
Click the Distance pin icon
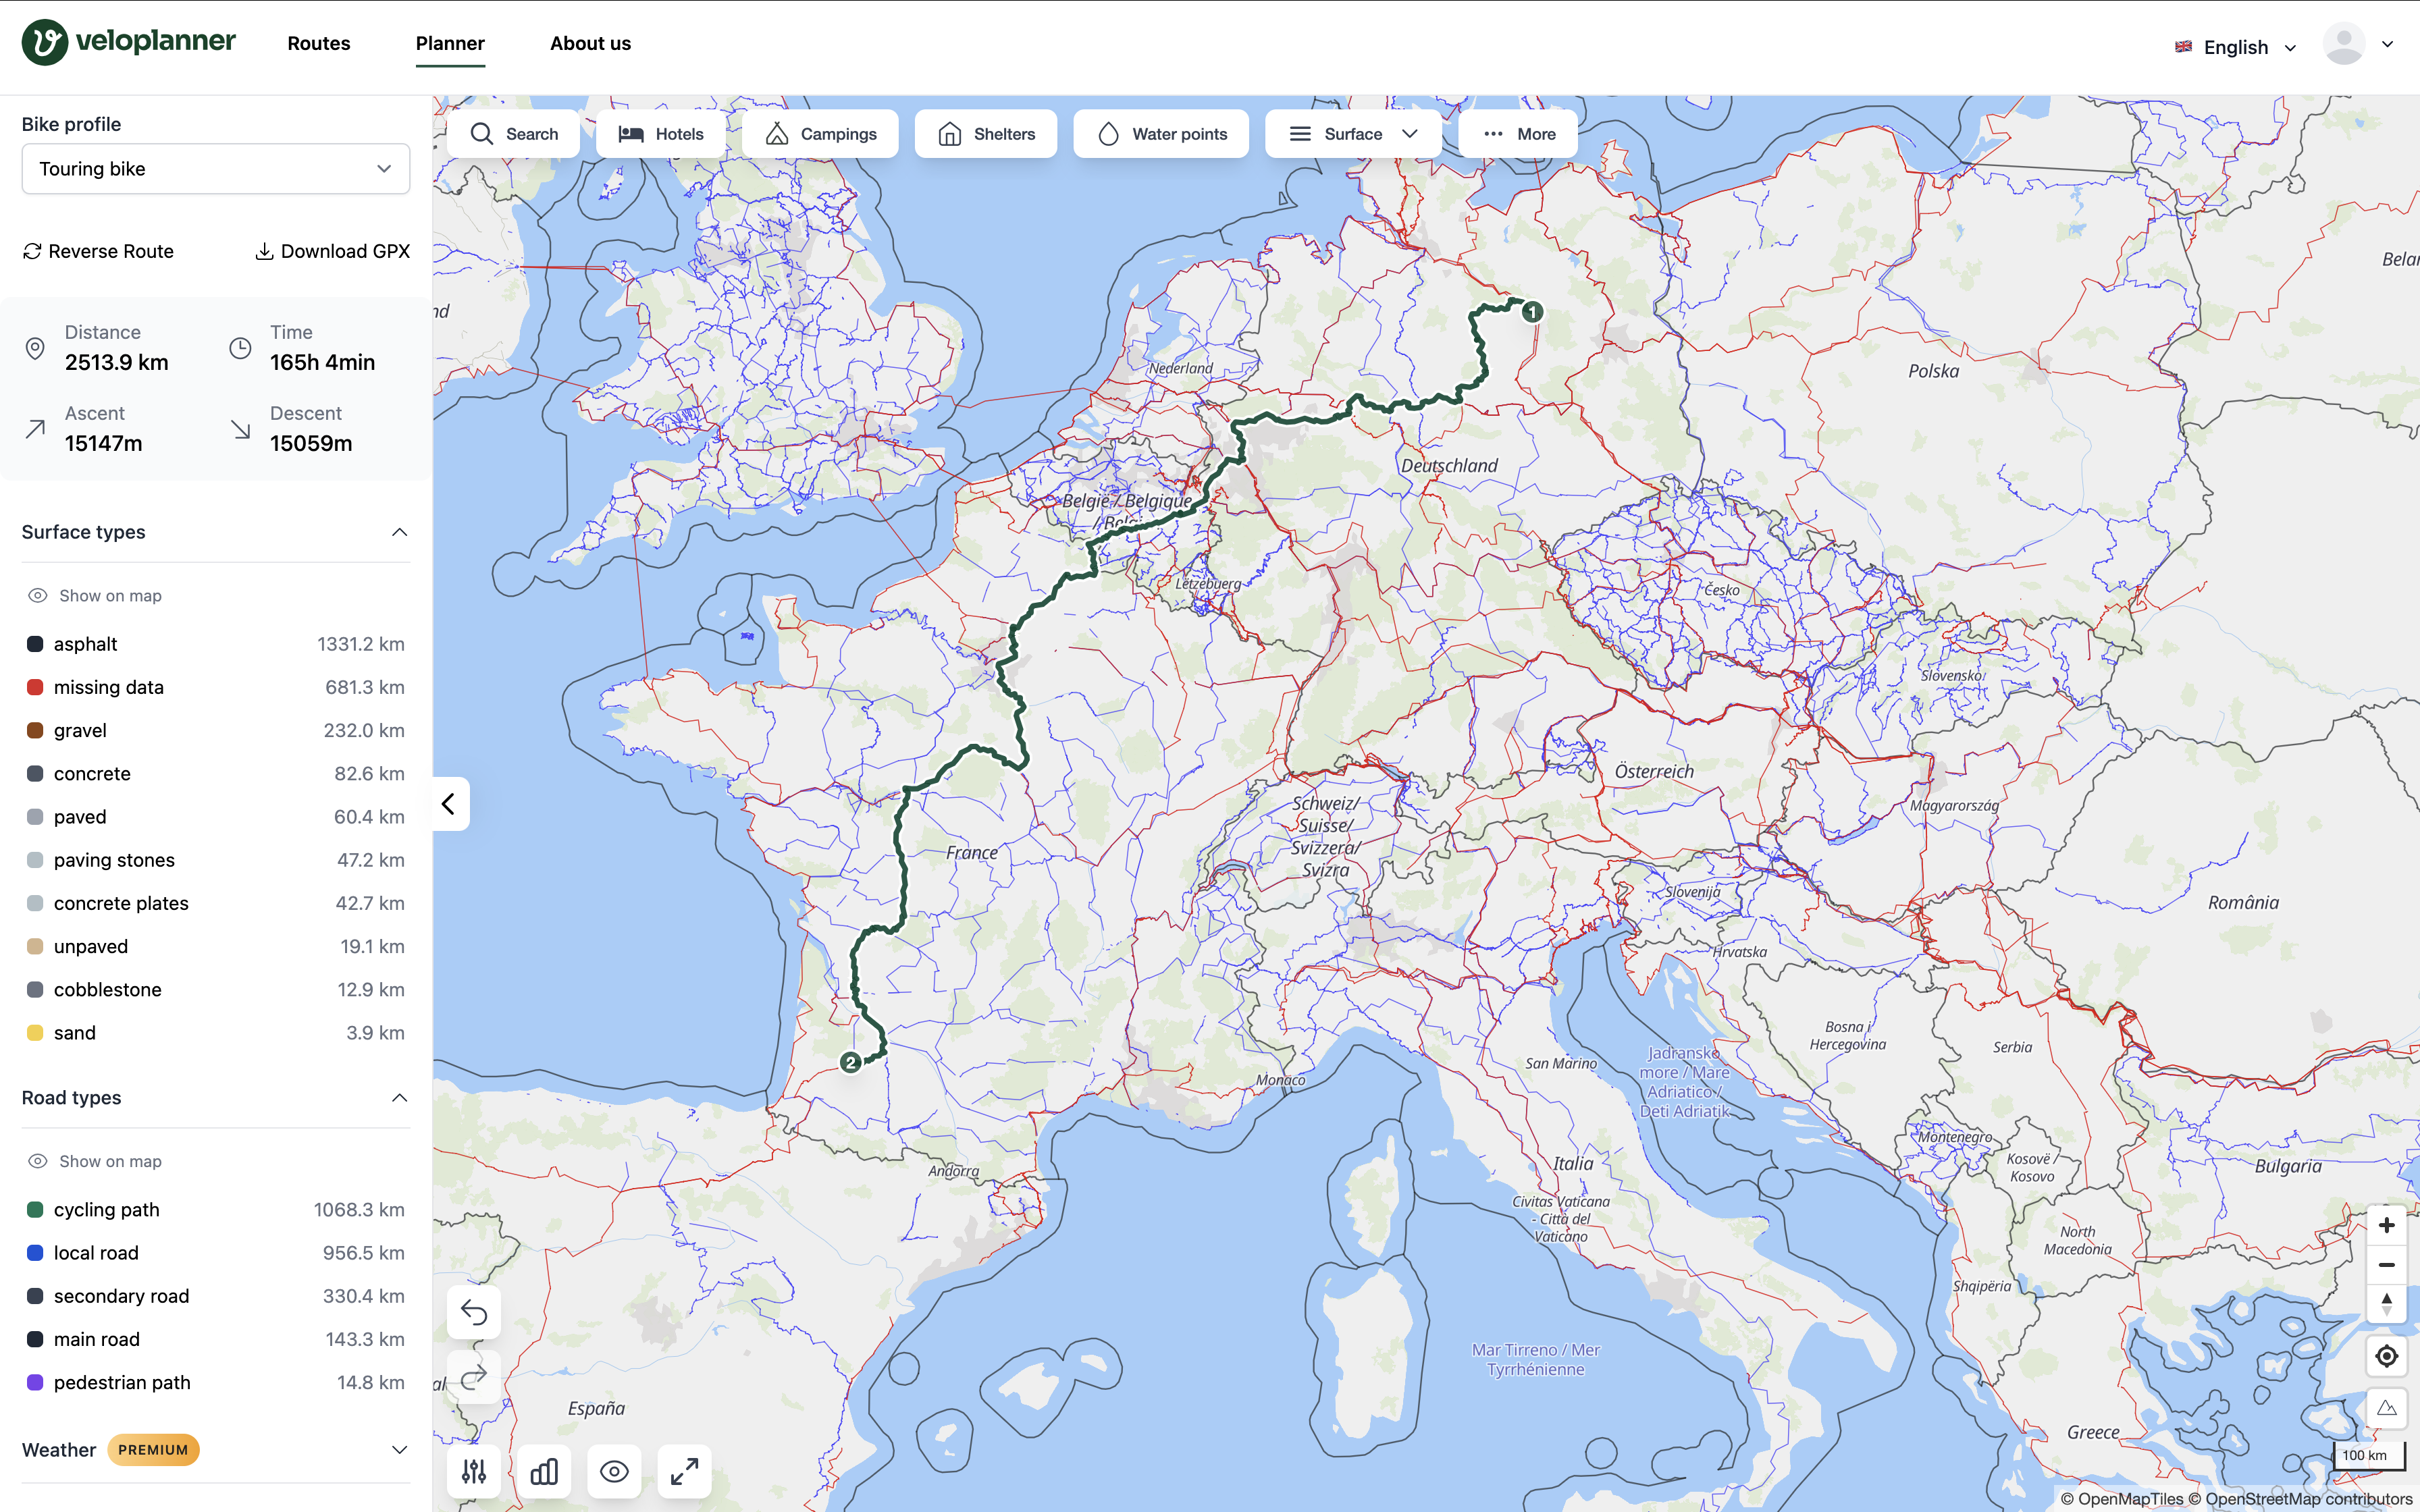tap(35, 348)
